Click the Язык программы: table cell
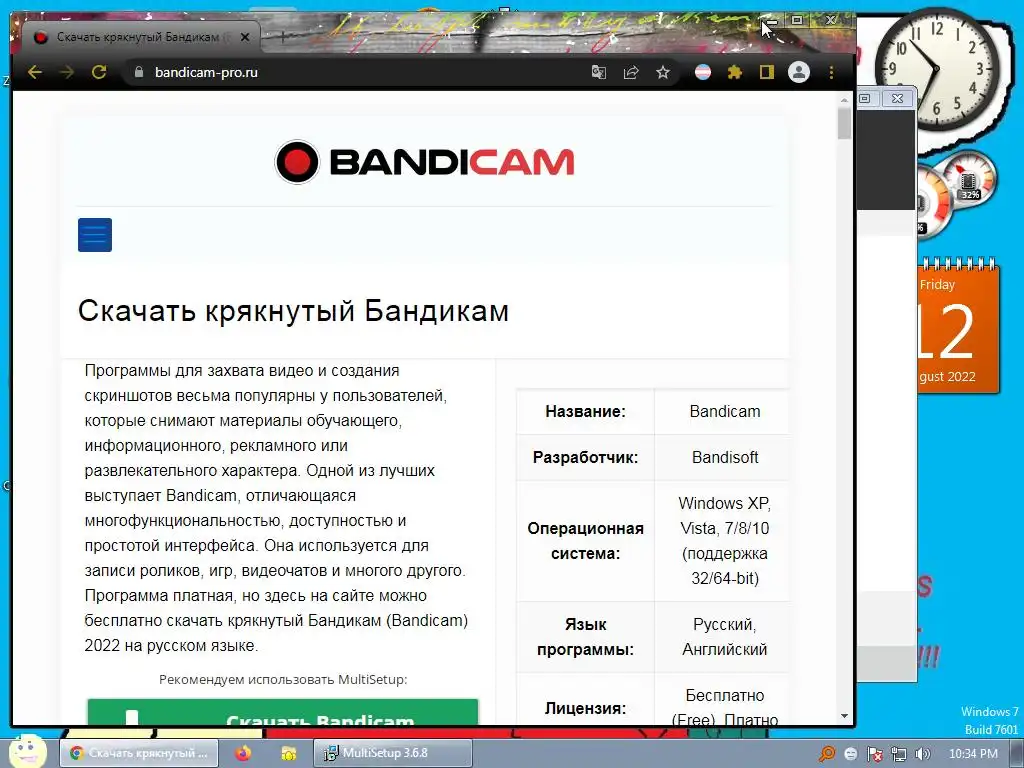The height and width of the screenshot is (768, 1024). tap(585, 637)
